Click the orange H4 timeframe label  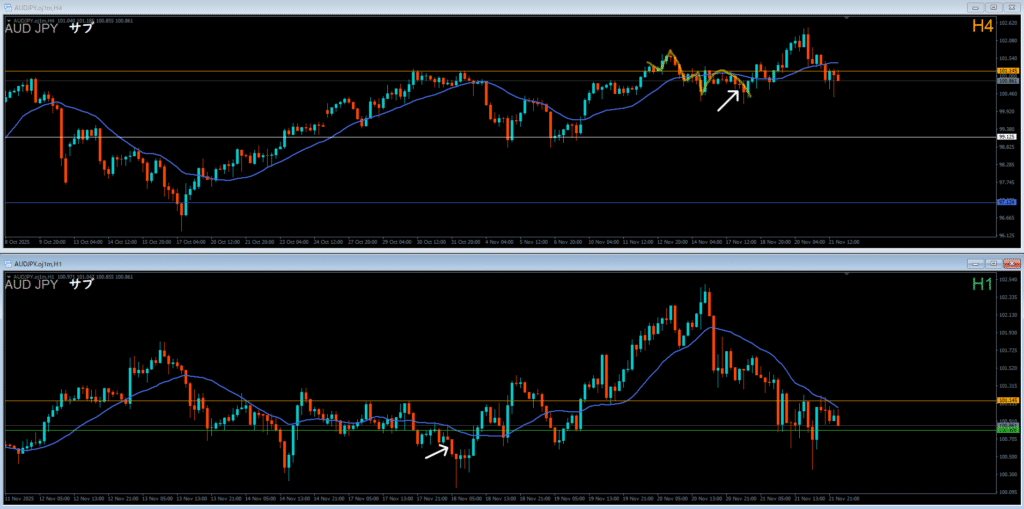(x=982, y=27)
